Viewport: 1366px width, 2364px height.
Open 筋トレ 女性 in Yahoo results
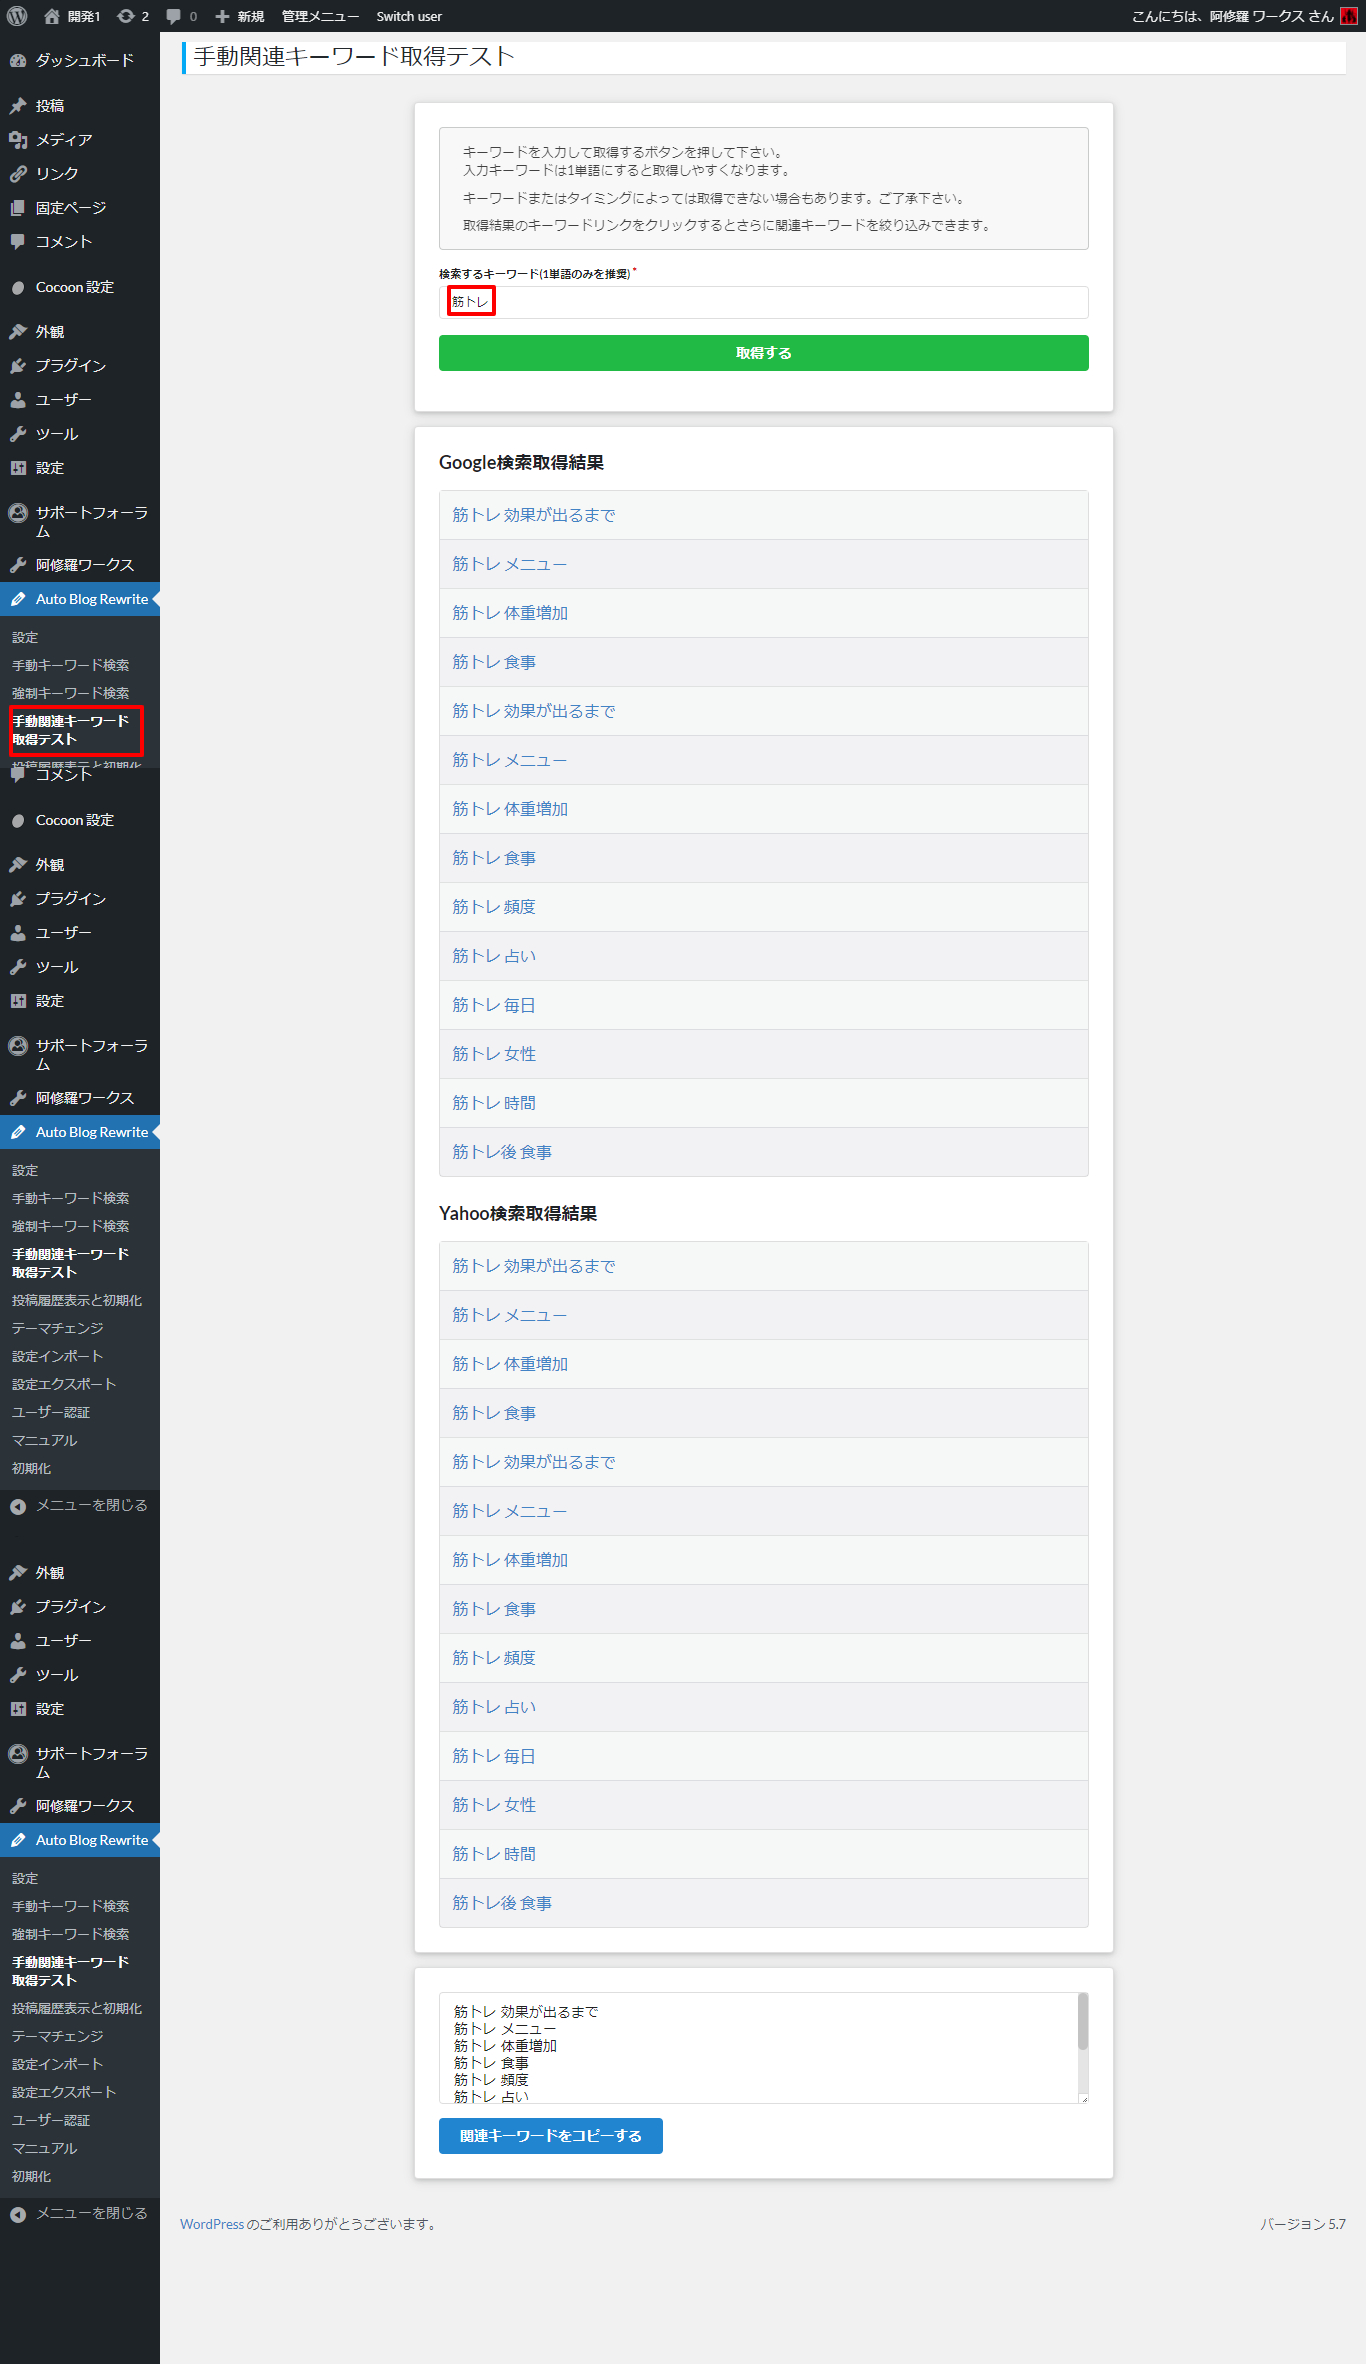(494, 1805)
